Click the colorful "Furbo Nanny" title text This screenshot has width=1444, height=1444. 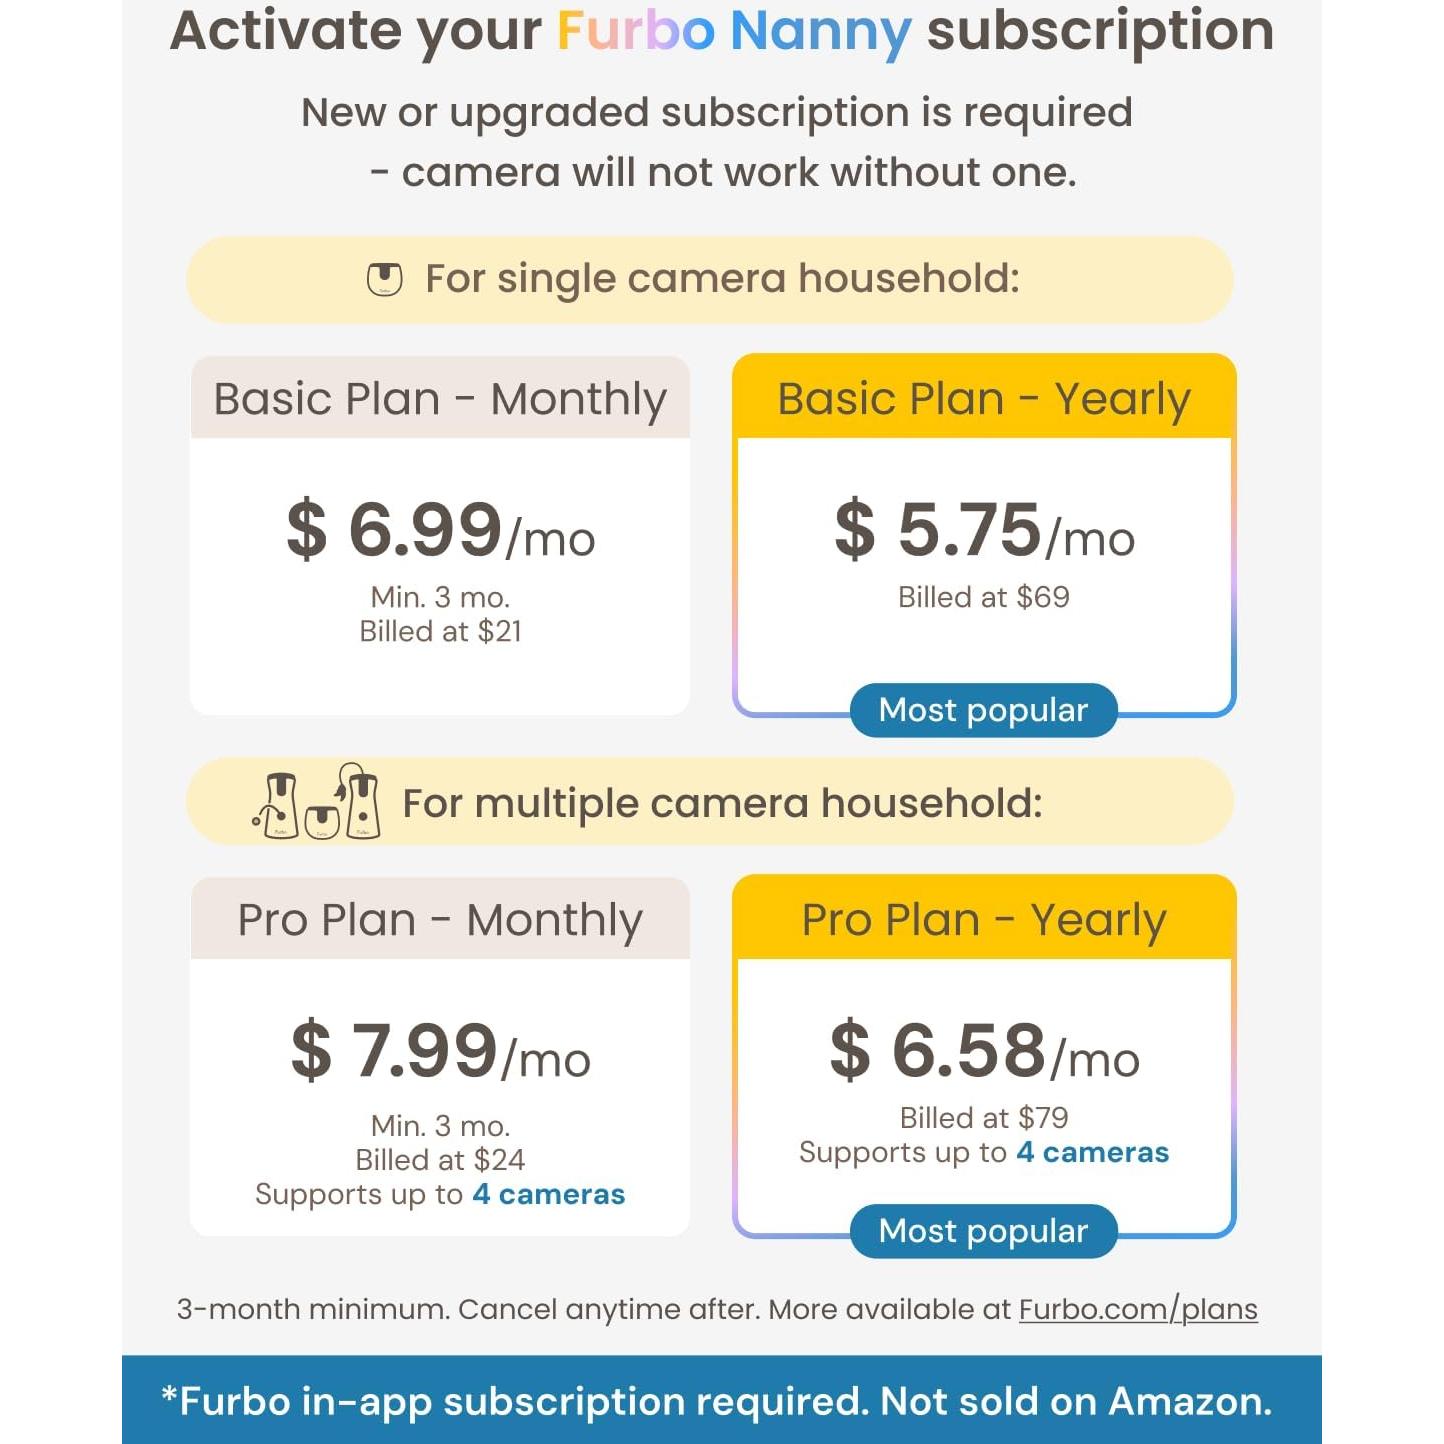tap(733, 31)
